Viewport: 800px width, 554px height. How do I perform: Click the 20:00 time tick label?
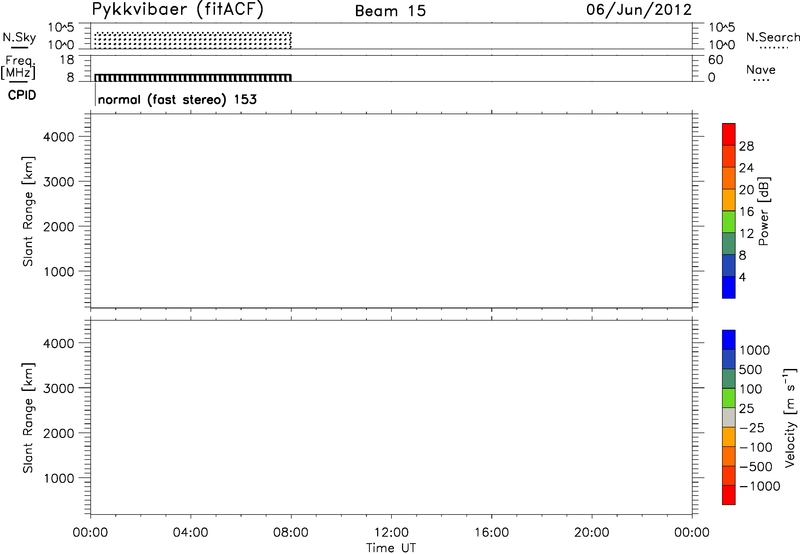tap(591, 533)
